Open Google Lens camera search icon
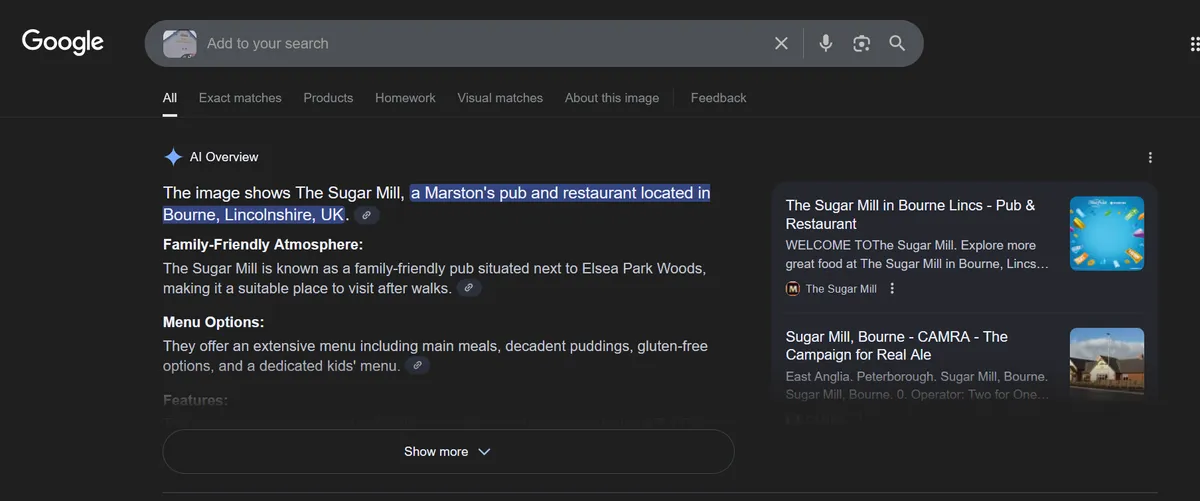1200x501 pixels. coord(861,43)
